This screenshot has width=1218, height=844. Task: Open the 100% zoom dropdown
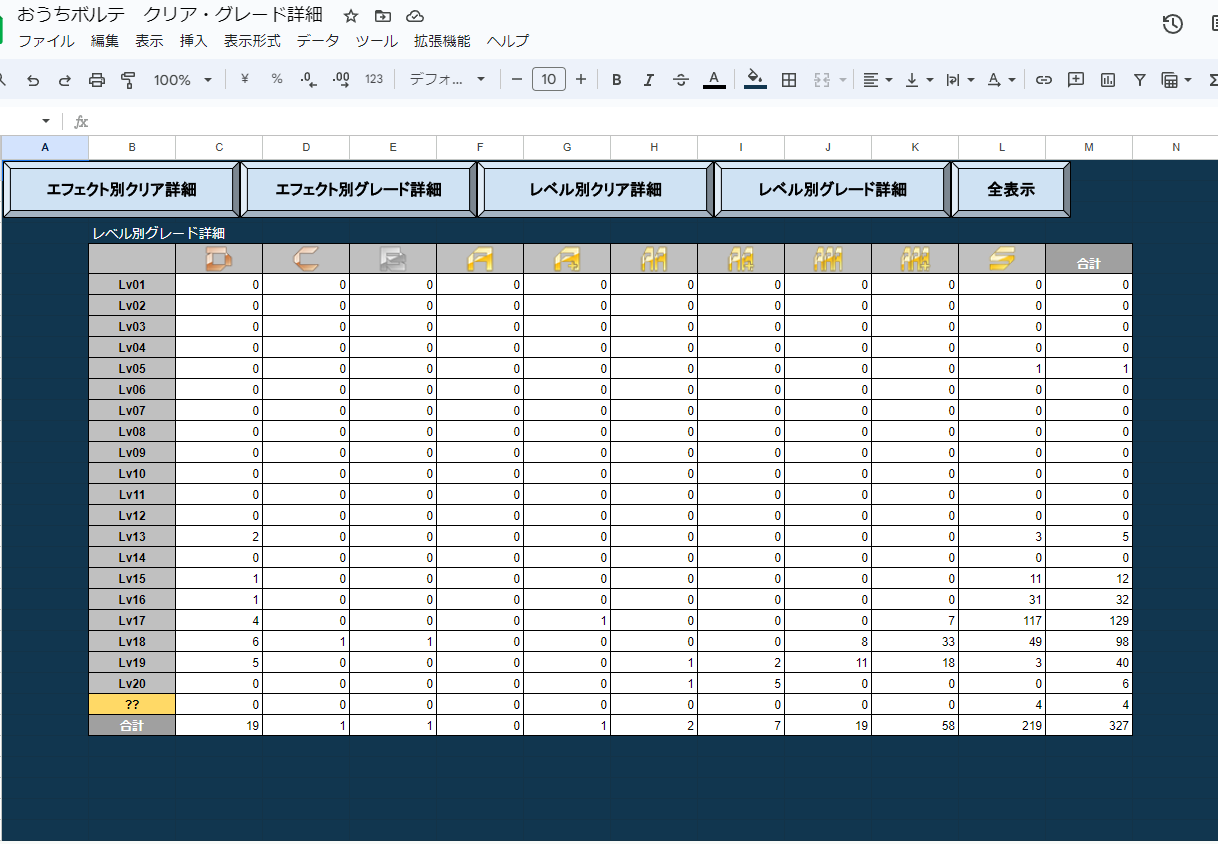pos(182,80)
